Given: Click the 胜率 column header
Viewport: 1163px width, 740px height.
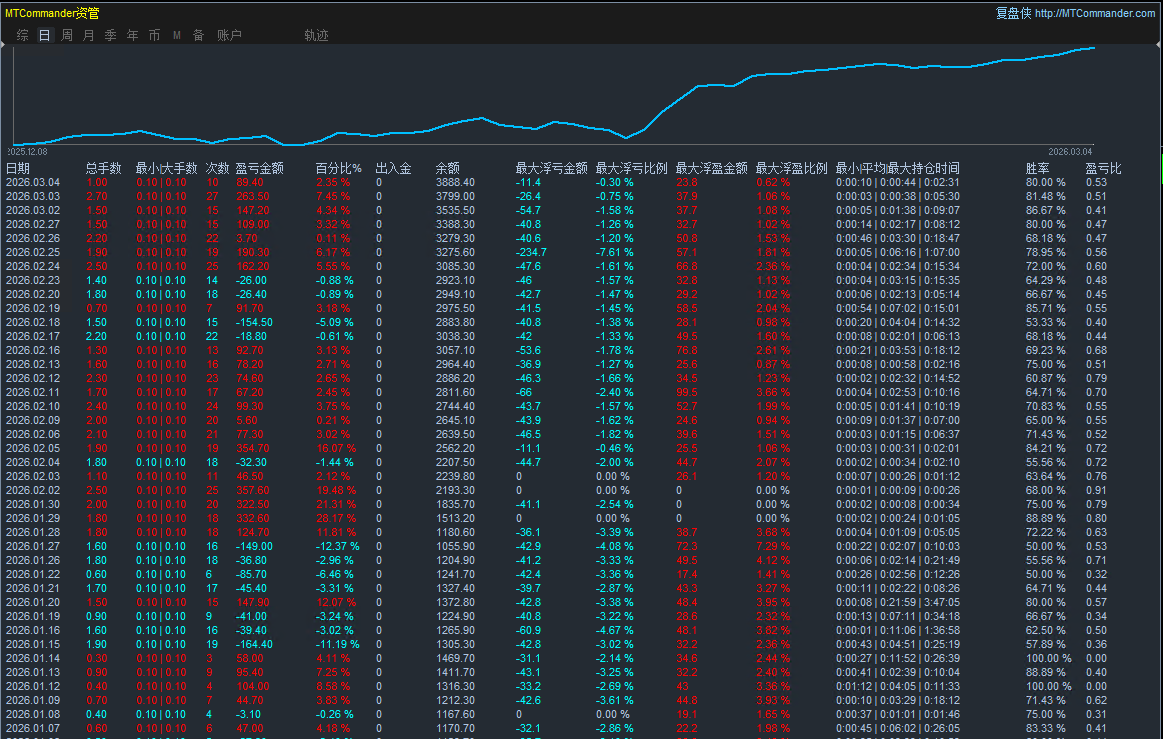Looking at the screenshot, I should pyautogui.click(x=1038, y=168).
